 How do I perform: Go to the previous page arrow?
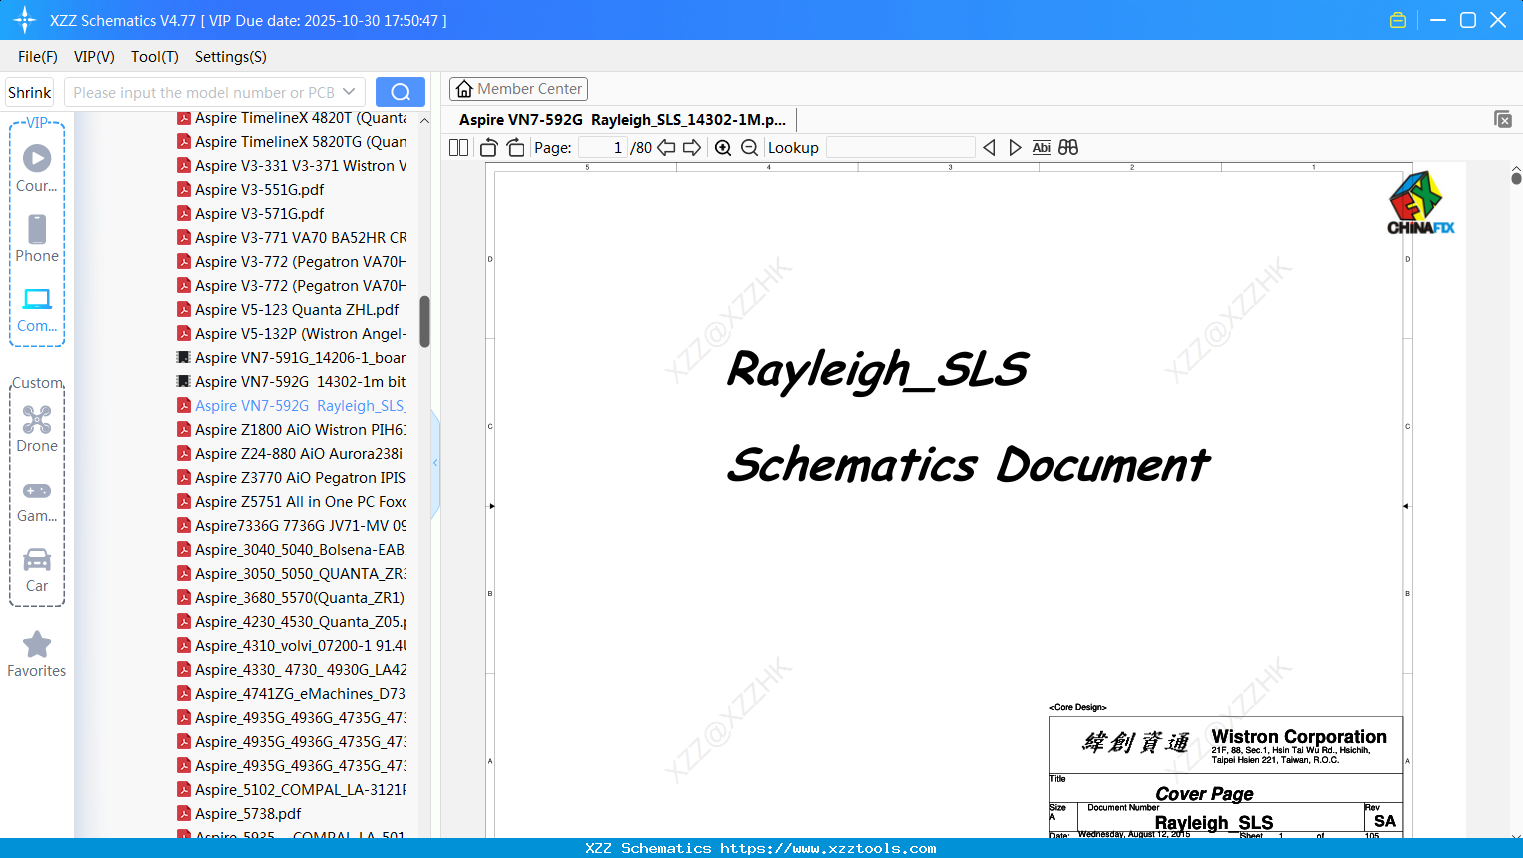pyautogui.click(x=666, y=148)
